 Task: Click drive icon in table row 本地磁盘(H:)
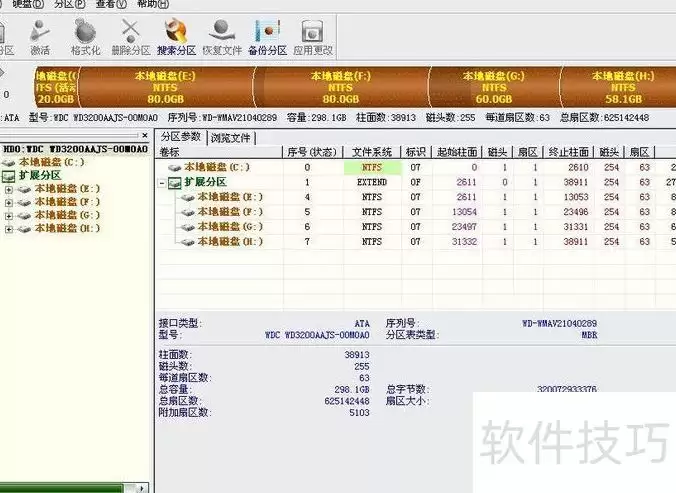tap(188, 242)
